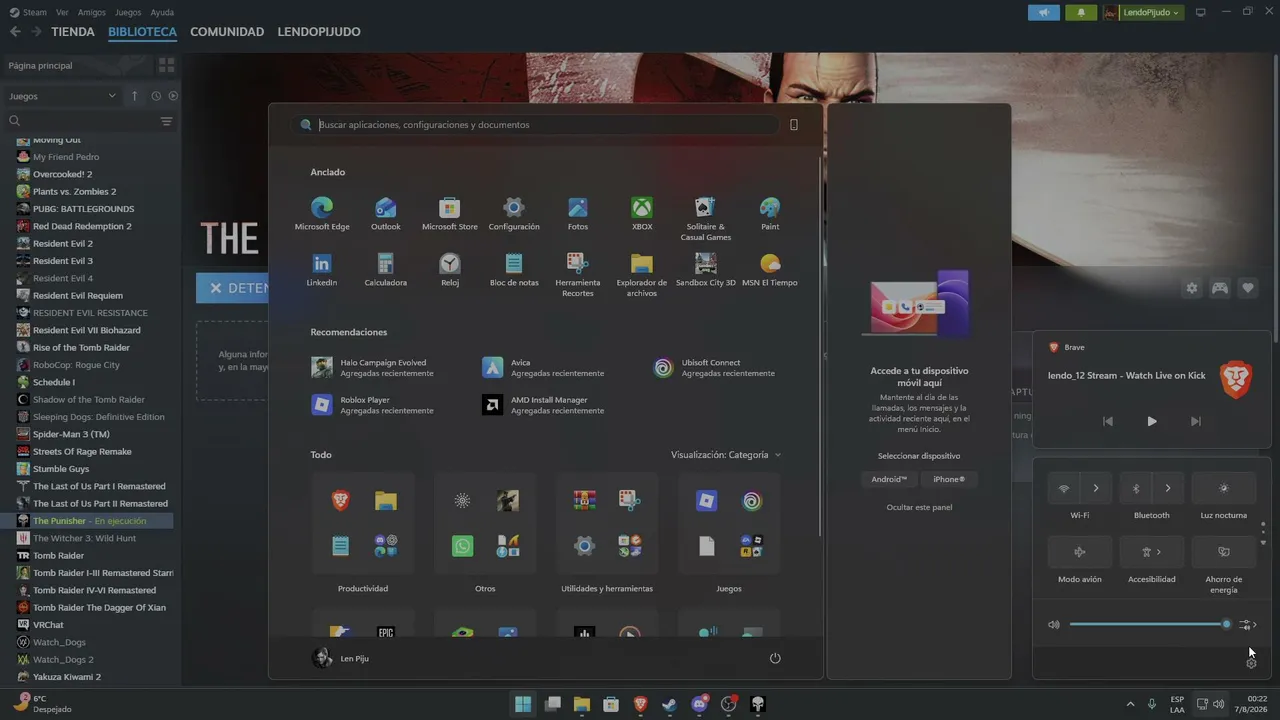1280x720 pixels.
Task: Open Configuración in the pinned apps
Action: click(x=514, y=214)
